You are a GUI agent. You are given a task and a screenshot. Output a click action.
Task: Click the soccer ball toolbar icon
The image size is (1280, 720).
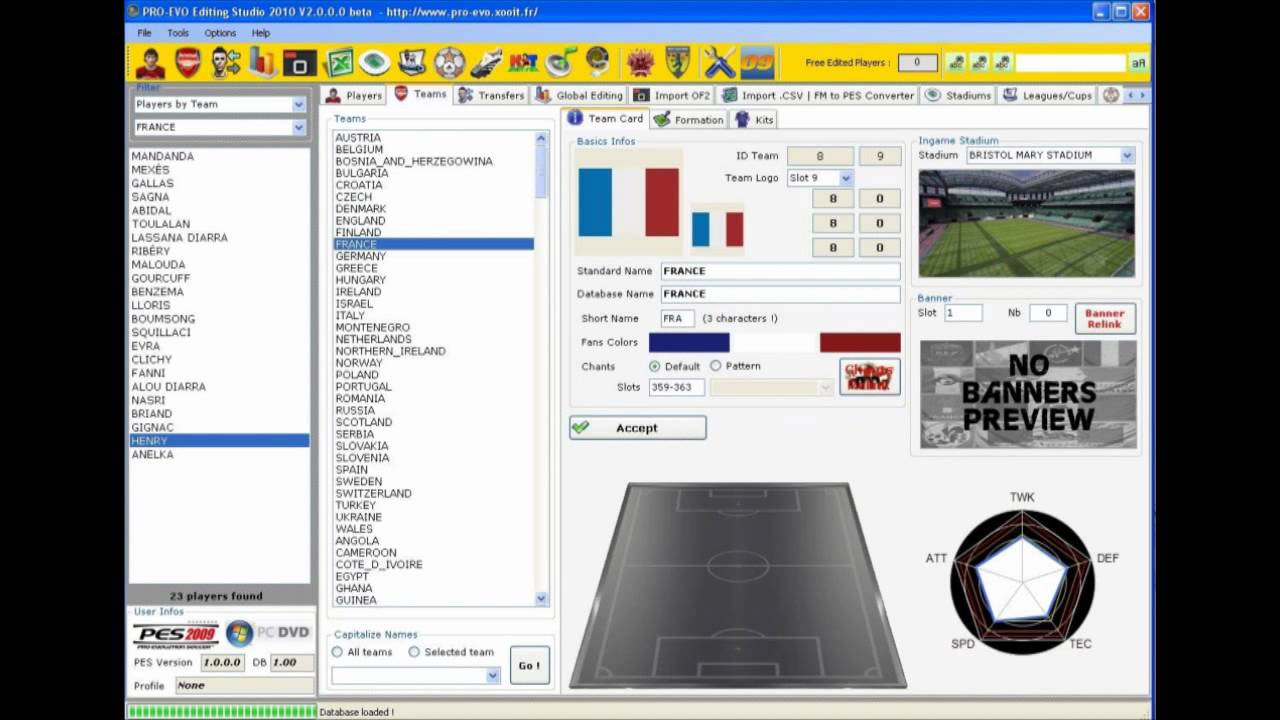pyautogui.click(x=449, y=63)
